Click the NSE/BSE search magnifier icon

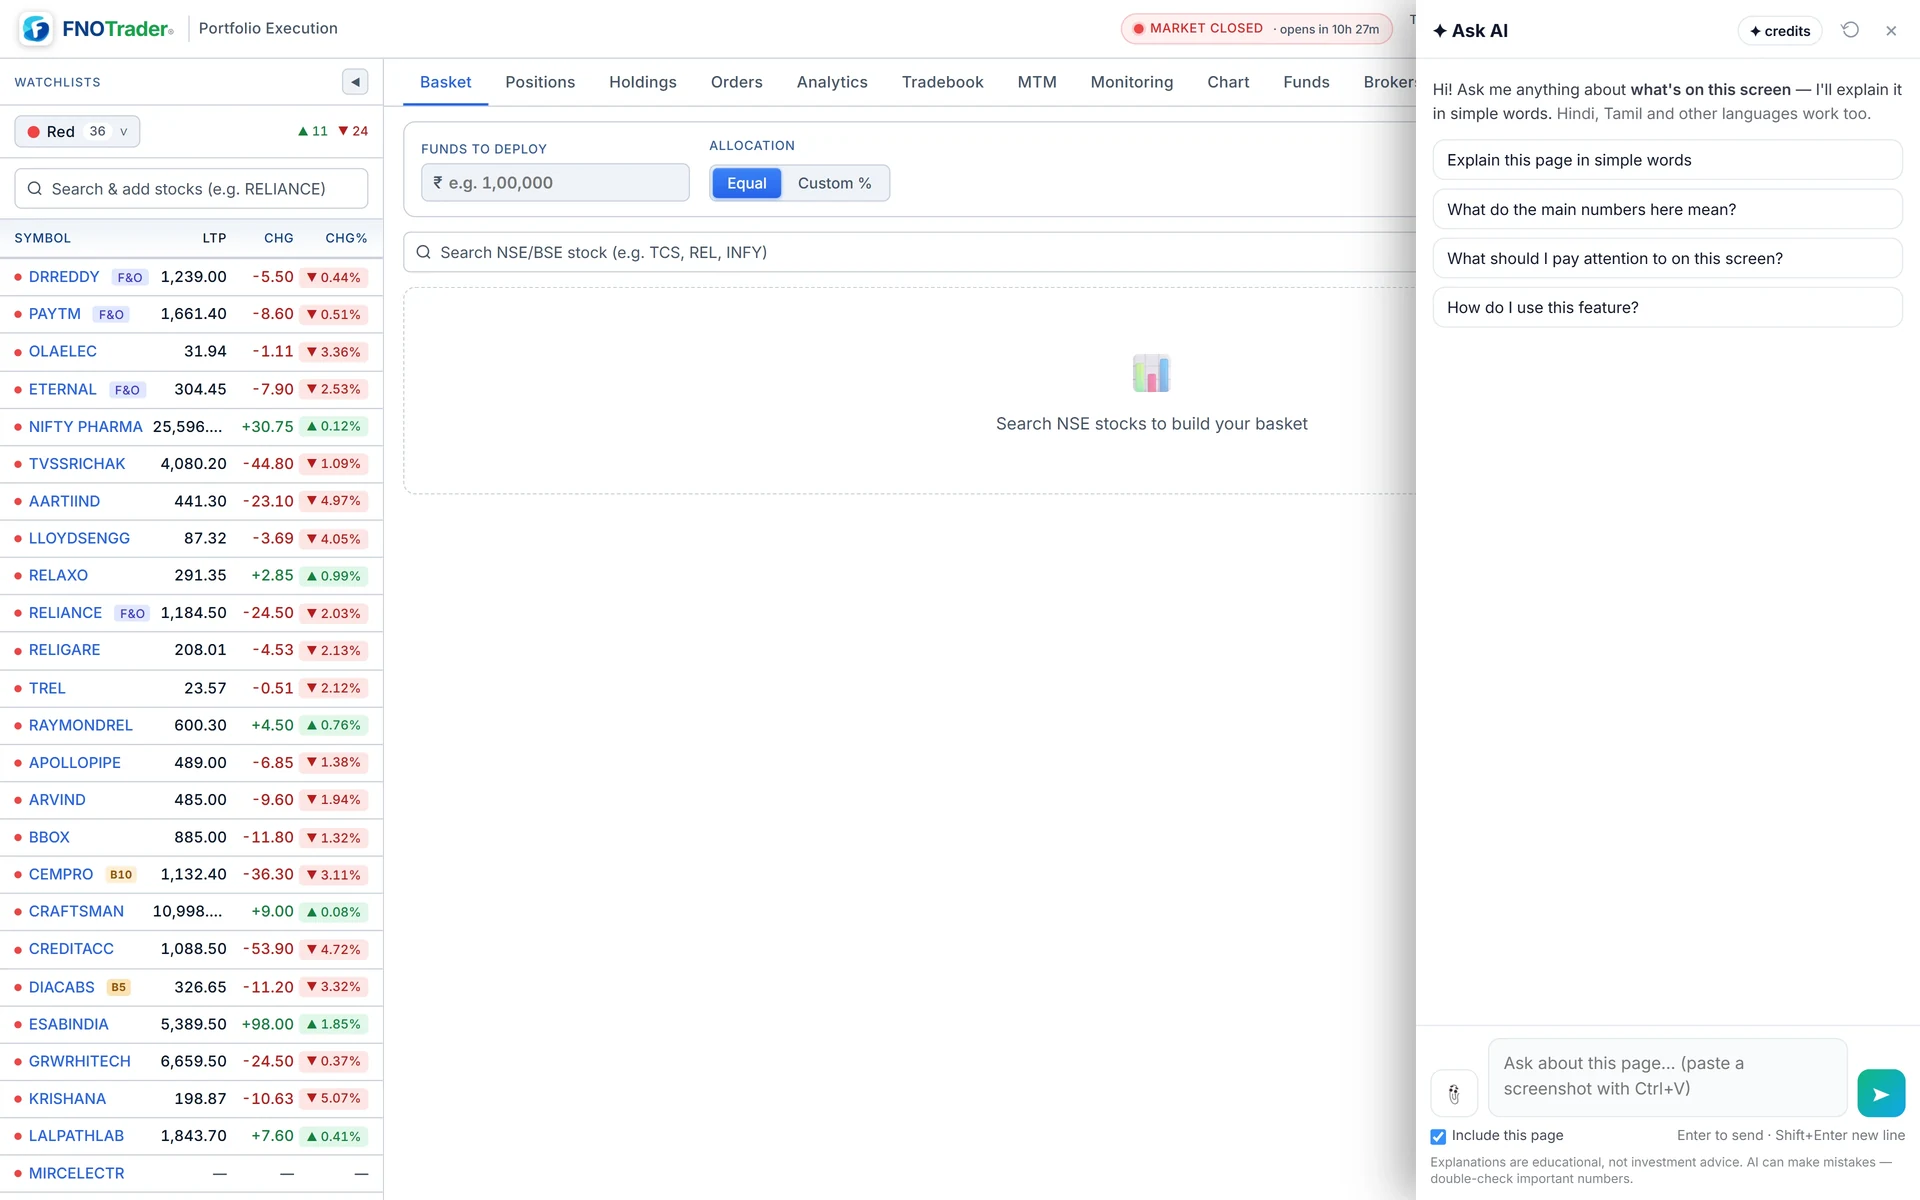424,252
